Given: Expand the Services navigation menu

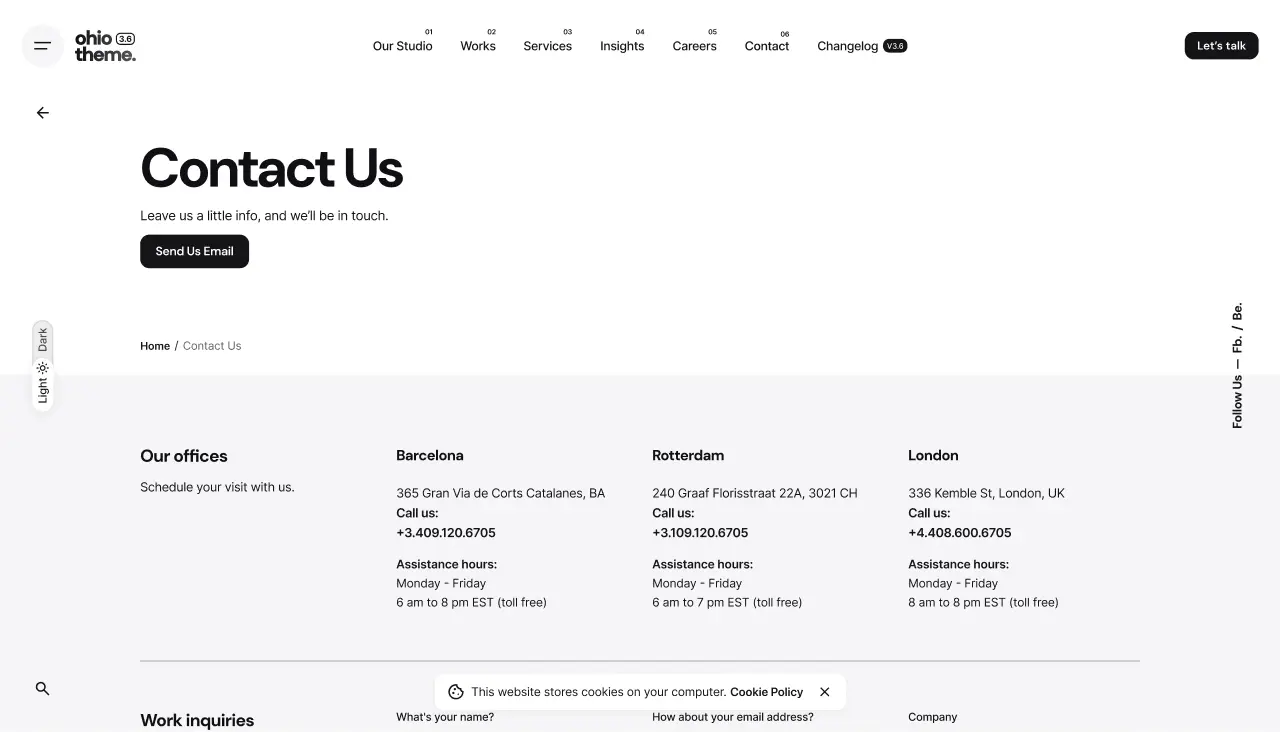Looking at the screenshot, I should (547, 46).
